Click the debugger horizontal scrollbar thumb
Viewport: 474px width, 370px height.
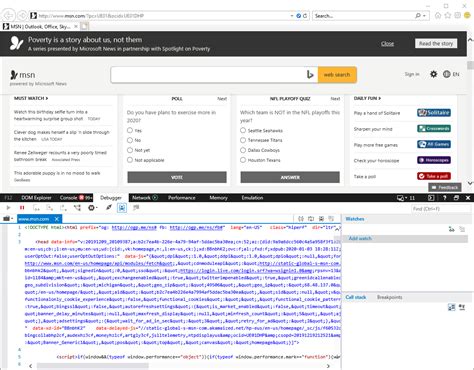92,366
